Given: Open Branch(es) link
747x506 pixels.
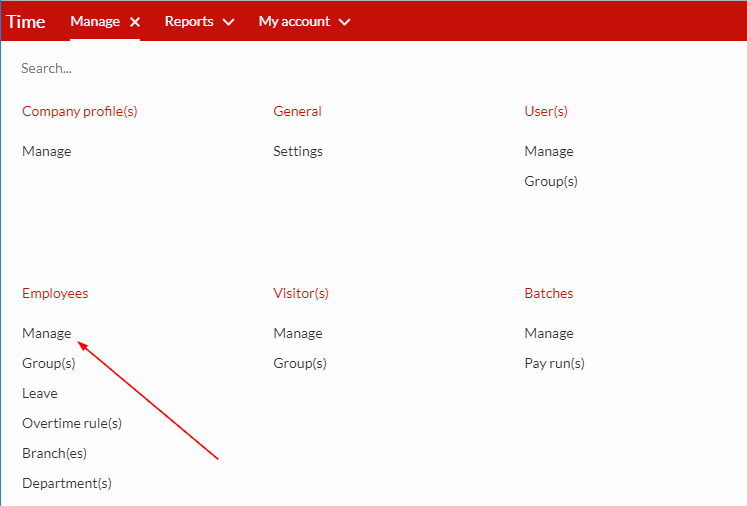Looking at the screenshot, I should 54,454.
